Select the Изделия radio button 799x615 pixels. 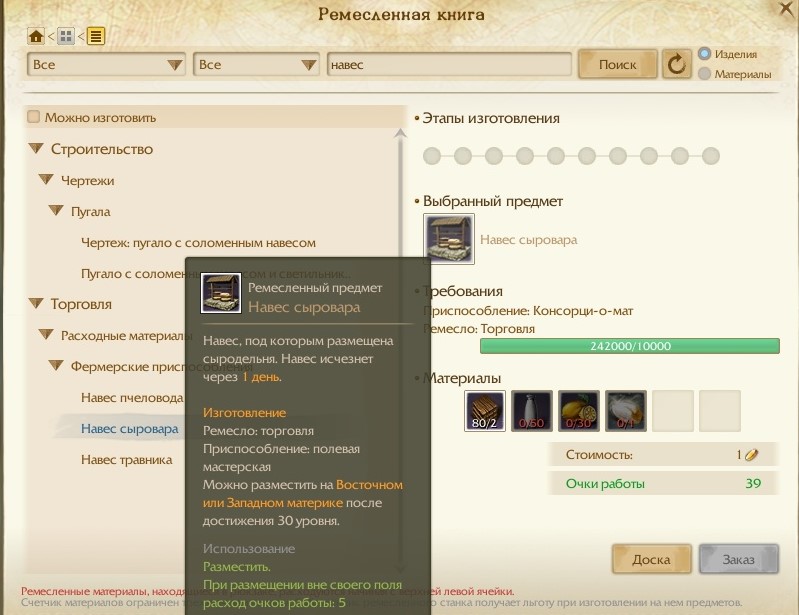tap(704, 54)
